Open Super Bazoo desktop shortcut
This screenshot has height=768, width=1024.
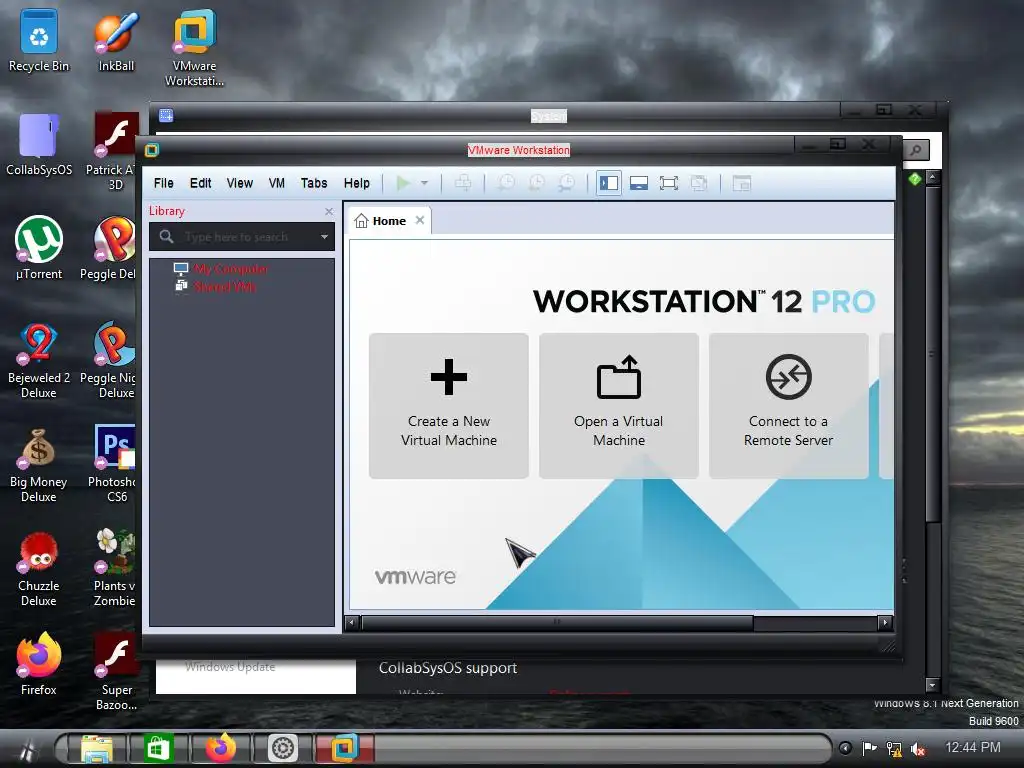pos(116,671)
